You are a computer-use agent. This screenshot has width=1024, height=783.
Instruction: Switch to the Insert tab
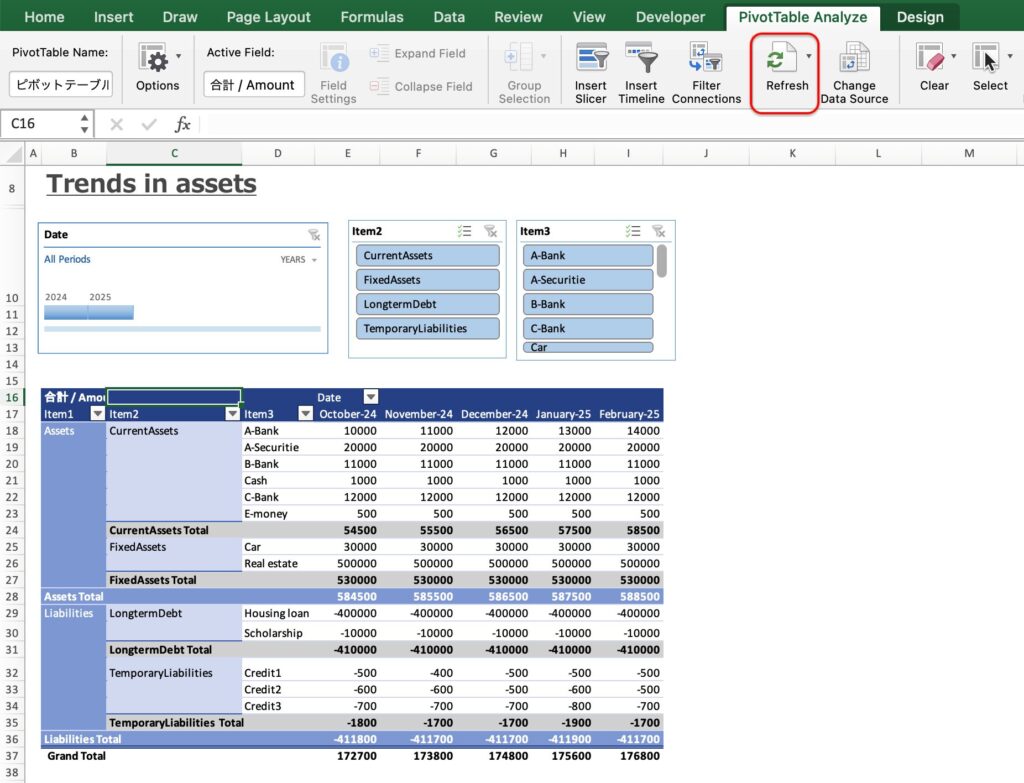pyautogui.click(x=114, y=17)
